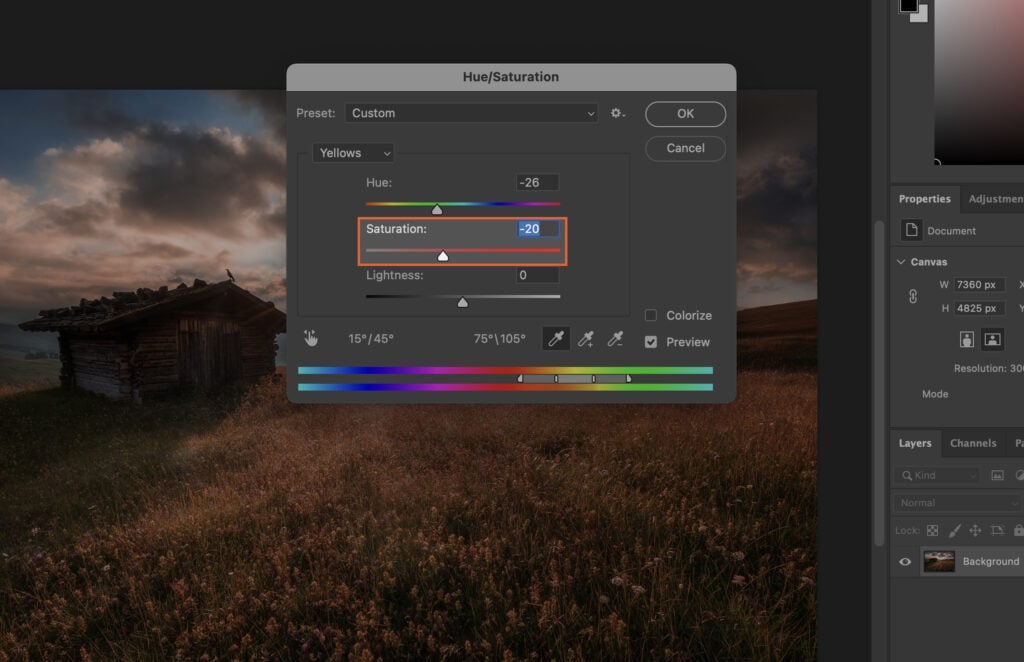Open the Adjustments panel tab
The height and width of the screenshot is (662, 1024).
996,199
